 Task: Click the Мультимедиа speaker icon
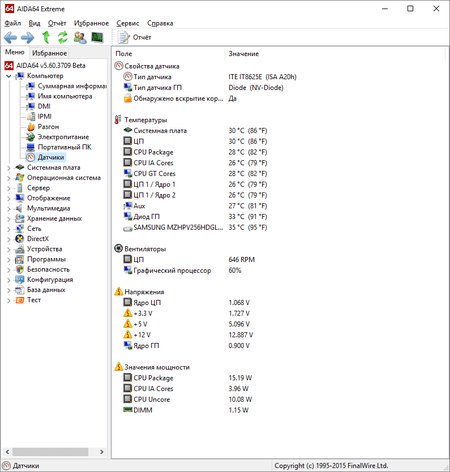click(19, 208)
